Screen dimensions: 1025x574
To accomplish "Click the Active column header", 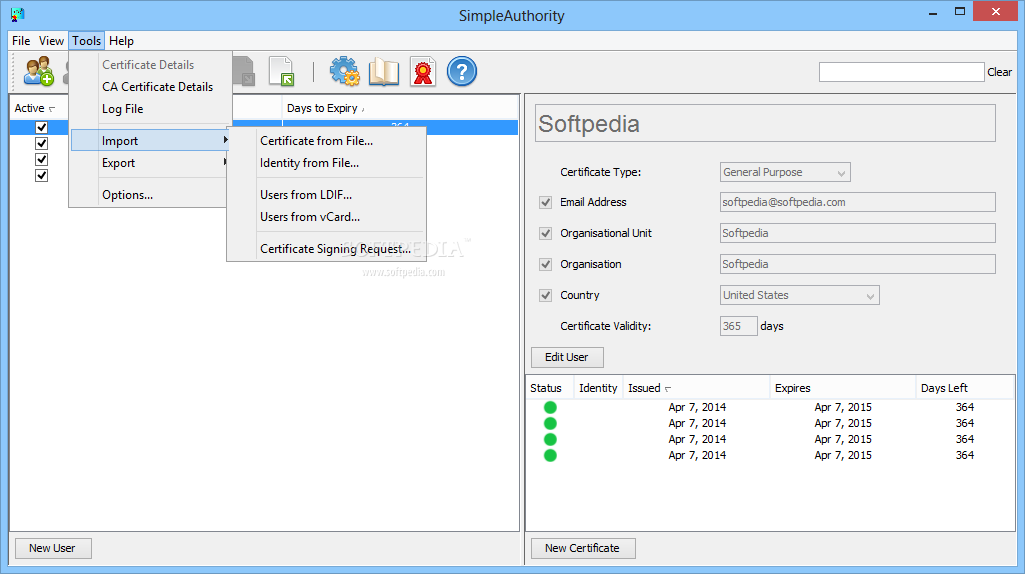I will pyautogui.click(x=39, y=108).
